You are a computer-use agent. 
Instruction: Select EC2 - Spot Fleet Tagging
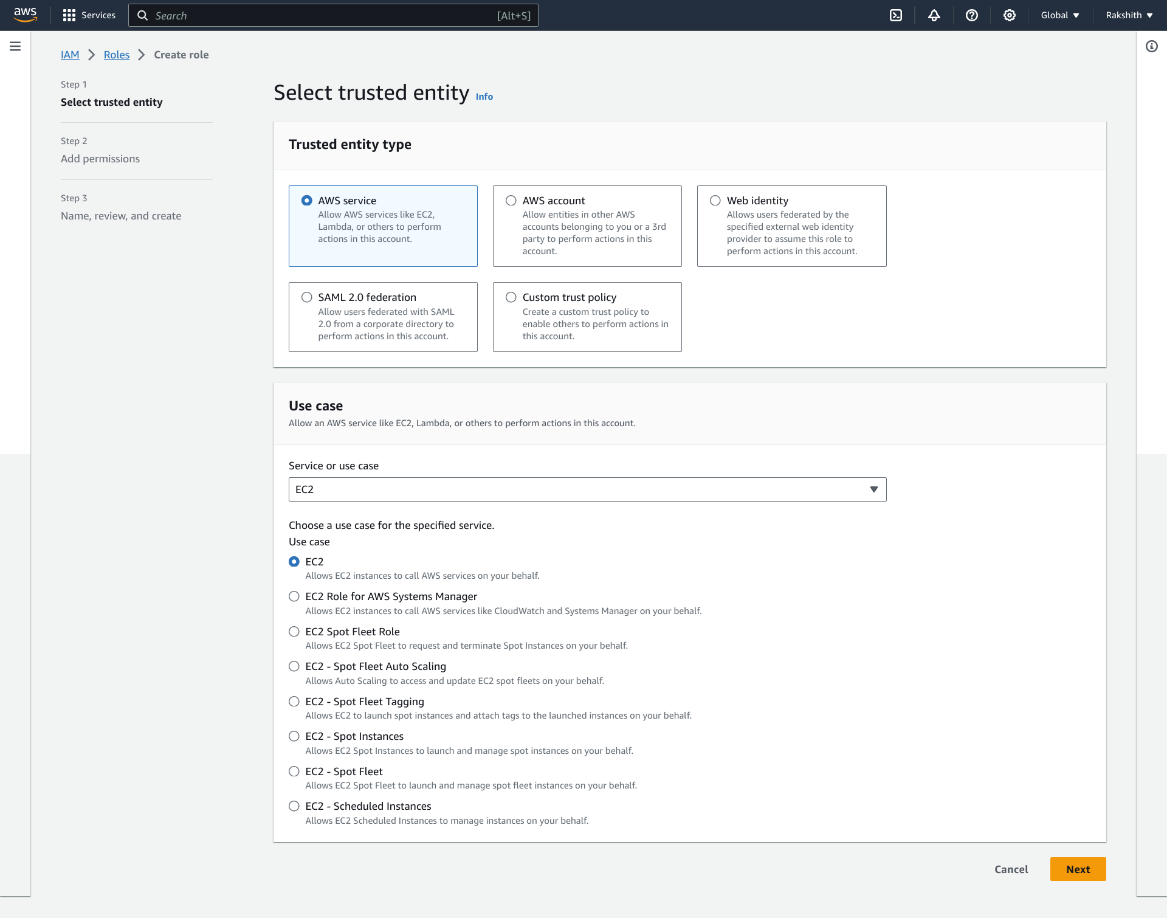[x=294, y=701]
